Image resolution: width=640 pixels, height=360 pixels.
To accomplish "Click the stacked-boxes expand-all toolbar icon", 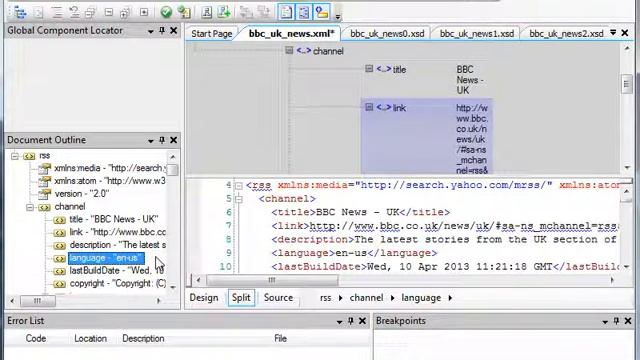I will pos(125,13).
